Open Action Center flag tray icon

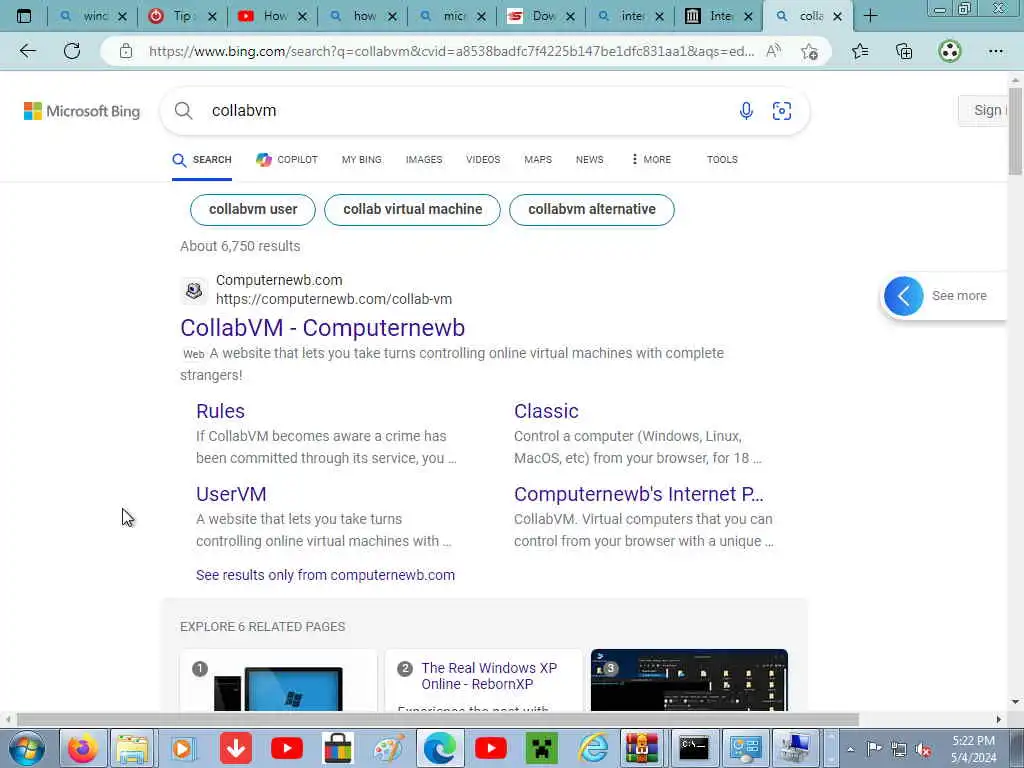coord(874,748)
